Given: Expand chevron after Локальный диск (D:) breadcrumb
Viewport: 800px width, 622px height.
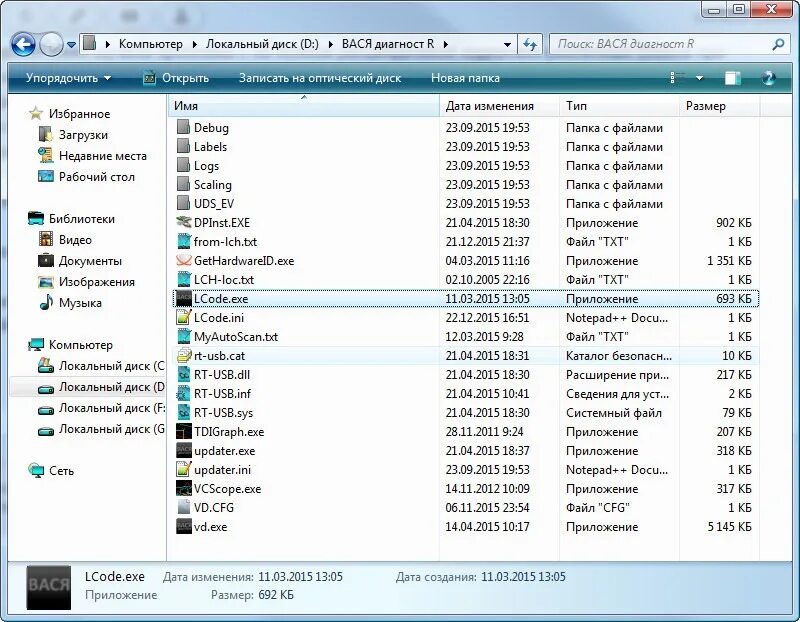Looking at the screenshot, I should click(x=331, y=44).
